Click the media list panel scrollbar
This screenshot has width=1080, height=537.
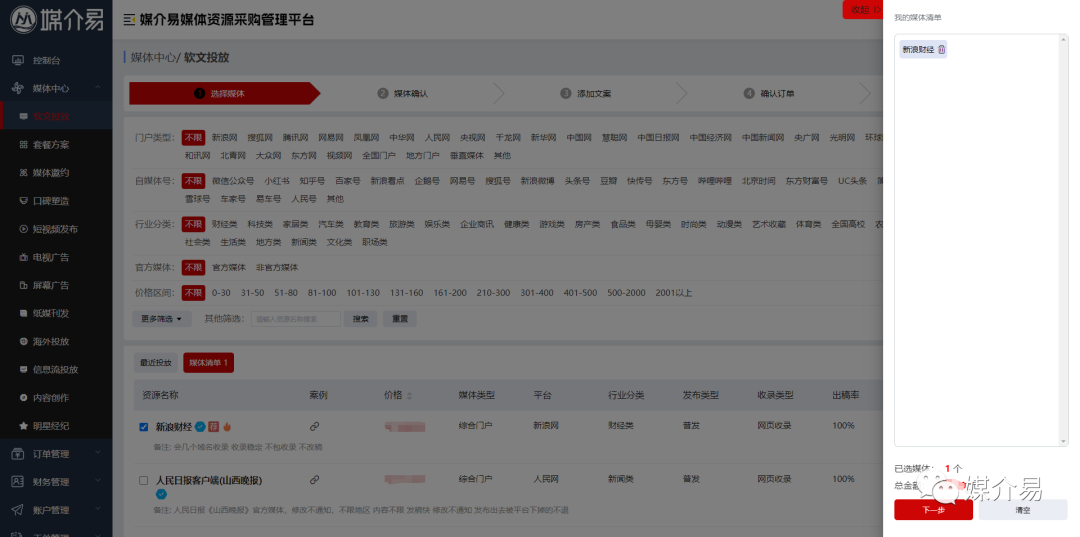[x=1064, y=240]
